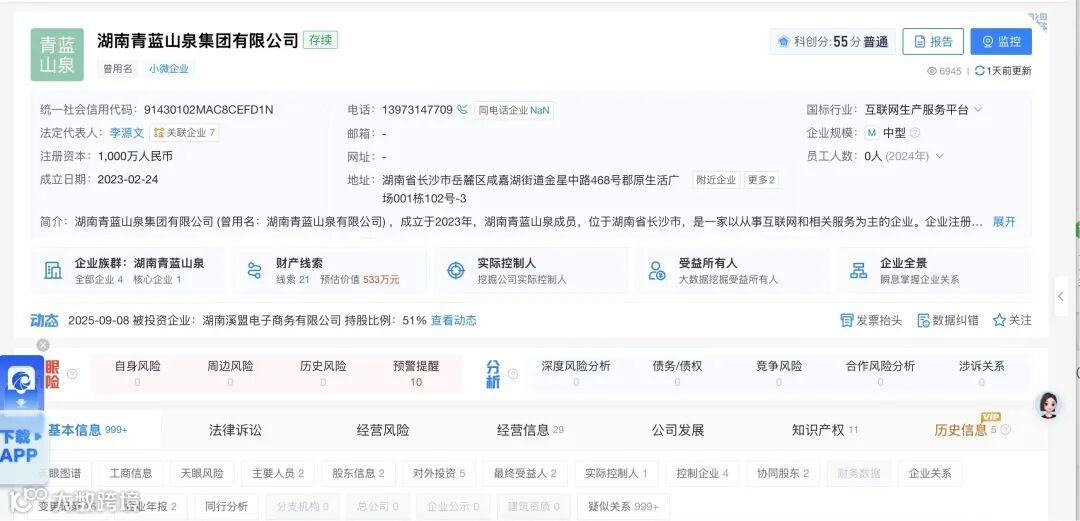The height and width of the screenshot is (521, 1080).
Task: Select 疑似关系 999+ sub-tab
Action: point(623,507)
